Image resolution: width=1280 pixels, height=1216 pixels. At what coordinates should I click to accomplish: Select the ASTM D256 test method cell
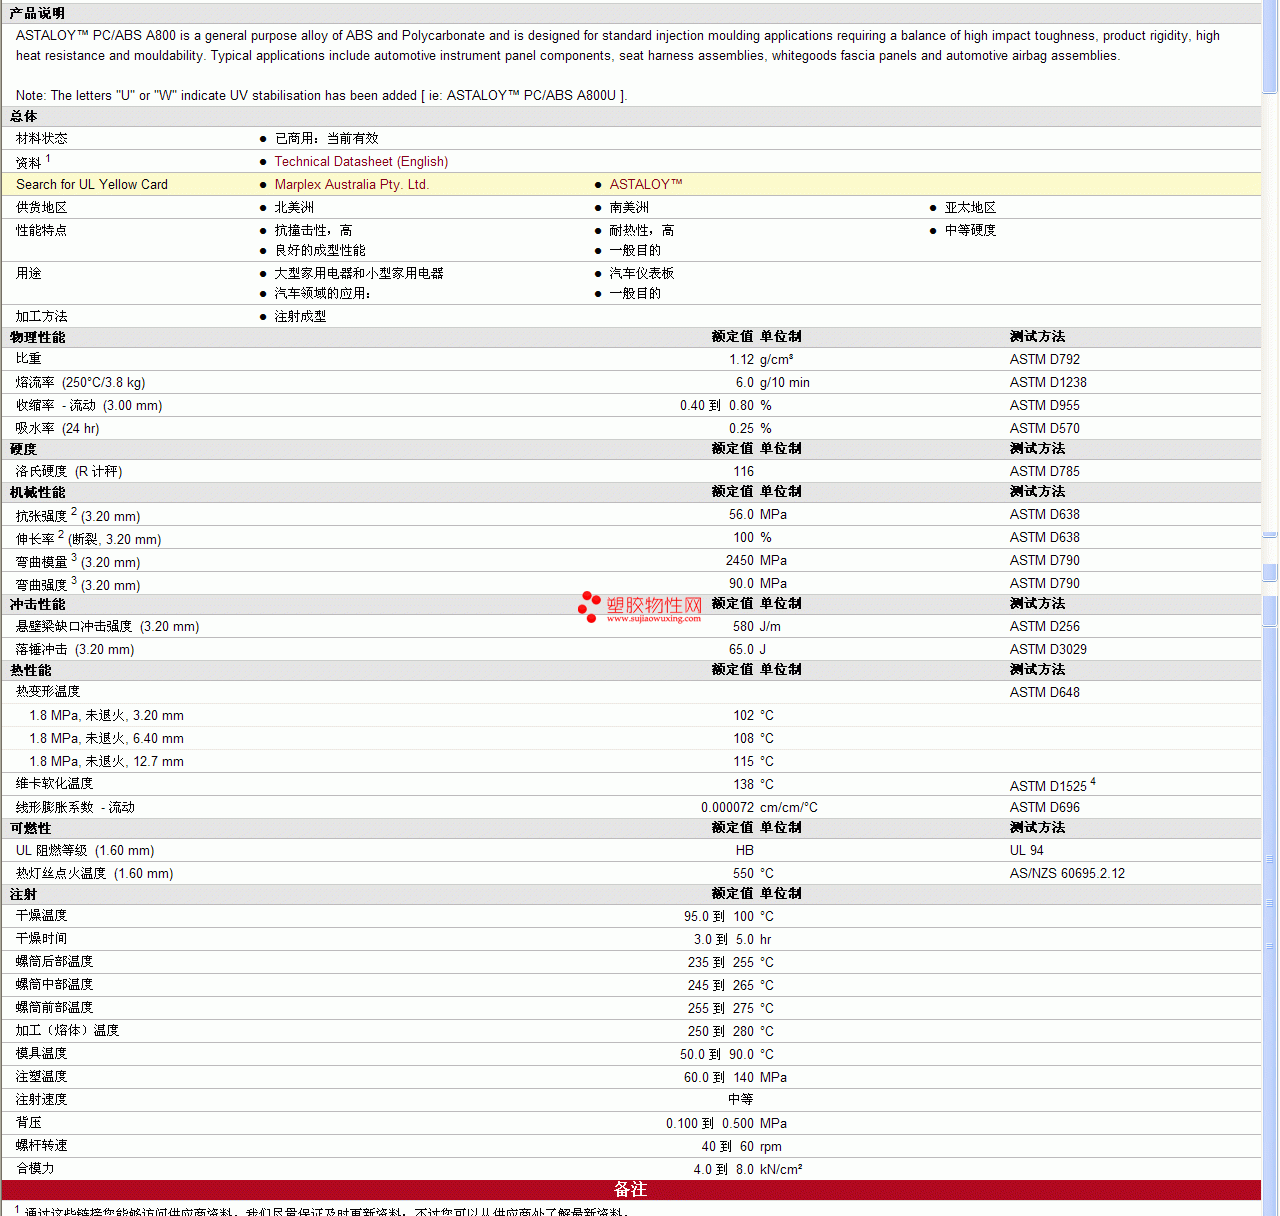click(1045, 626)
